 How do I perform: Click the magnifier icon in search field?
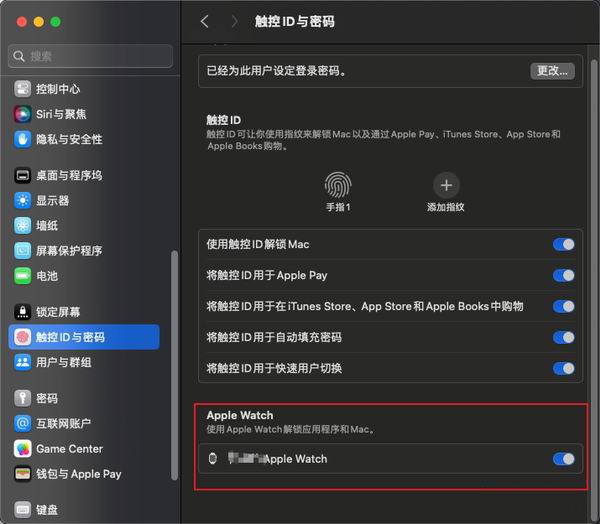(x=18, y=56)
